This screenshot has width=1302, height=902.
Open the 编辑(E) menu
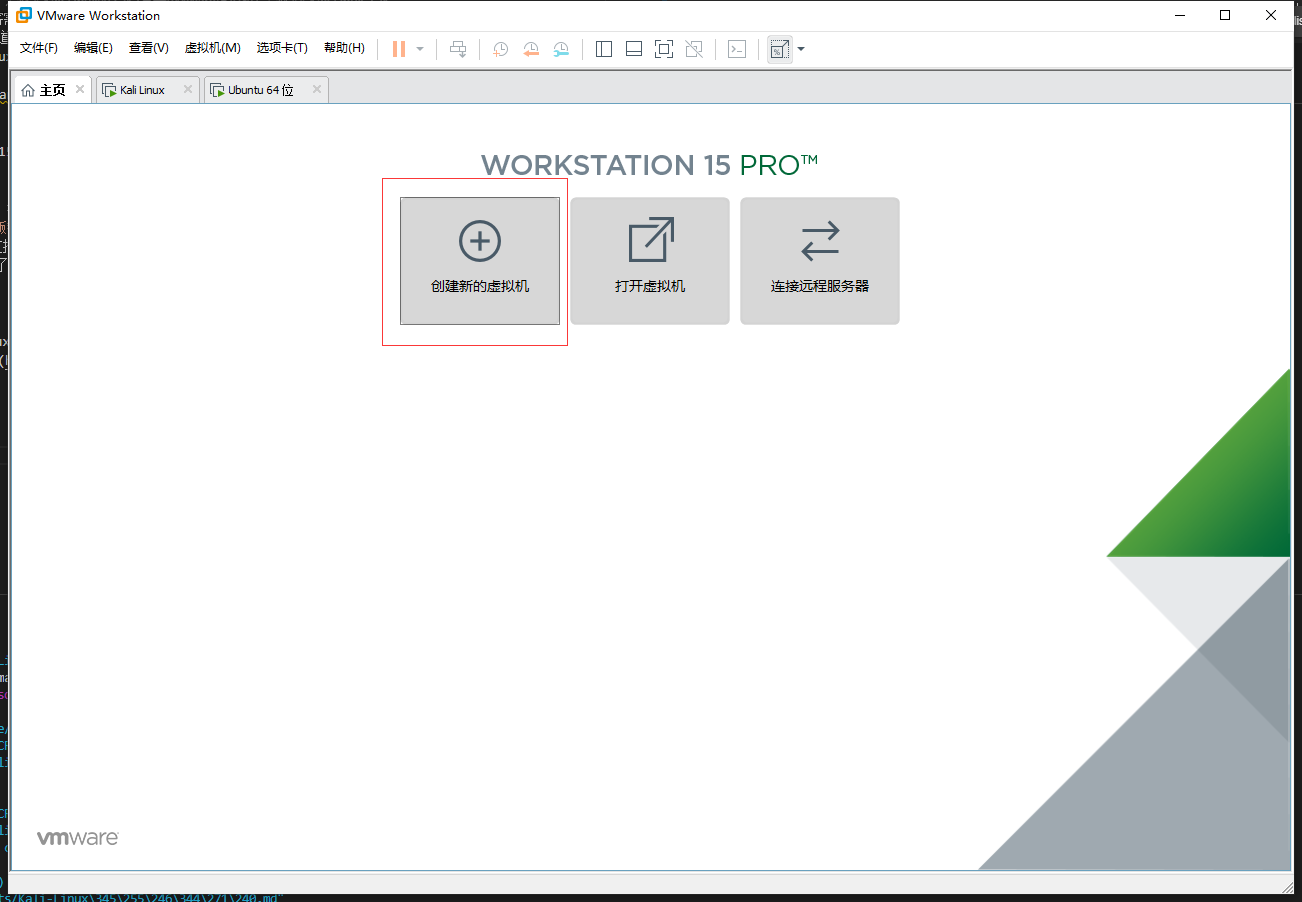(x=93, y=48)
